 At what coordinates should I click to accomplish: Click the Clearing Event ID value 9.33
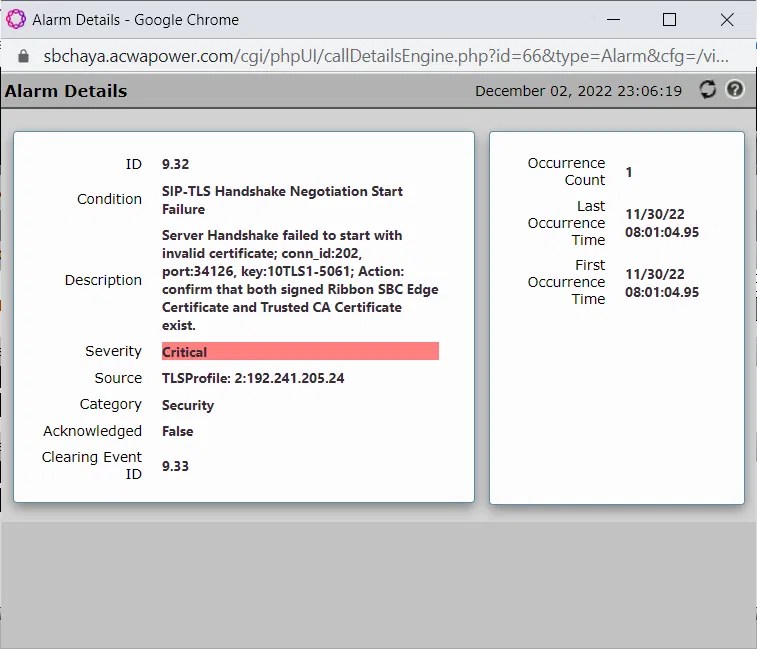[x=175, y=466]
